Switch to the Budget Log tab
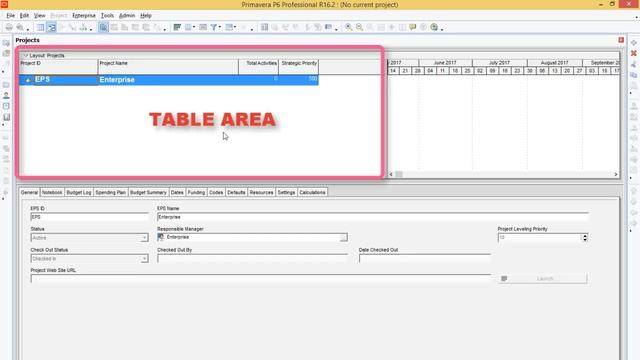The width and height of the screenshot is (640, 360). pos(79,192)
